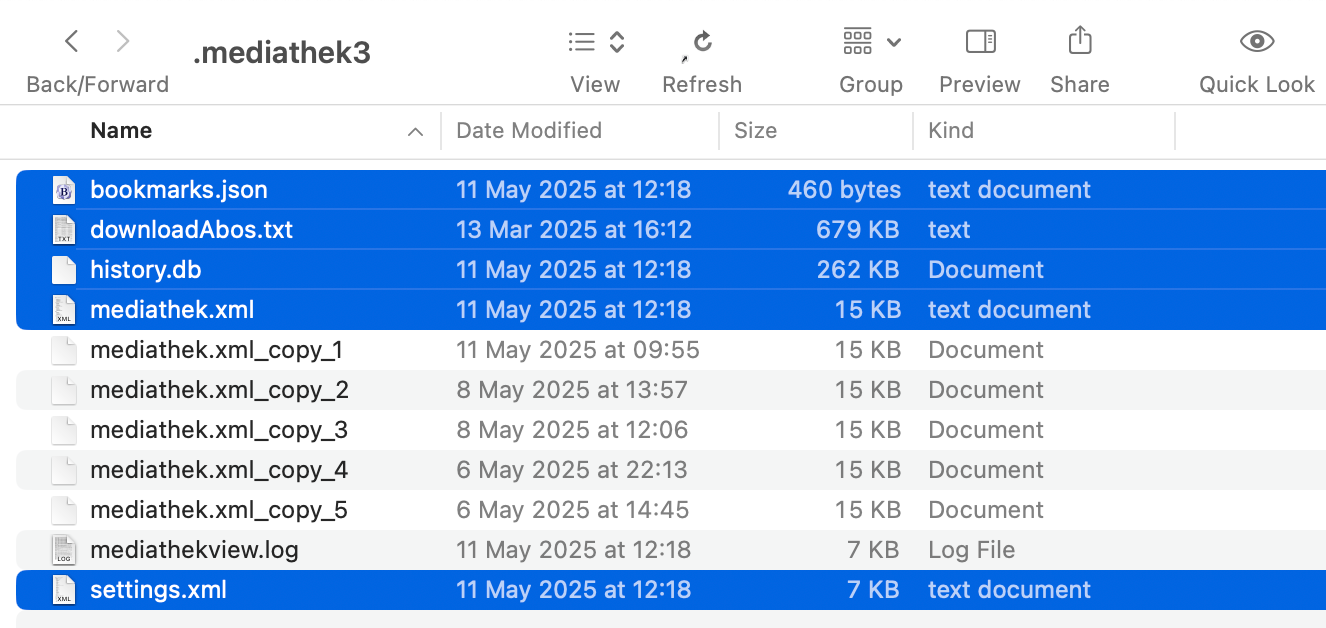Viewport: 1326px width, 628px height.
Task: Toggle the Preview pane icon
Action: 980,41
